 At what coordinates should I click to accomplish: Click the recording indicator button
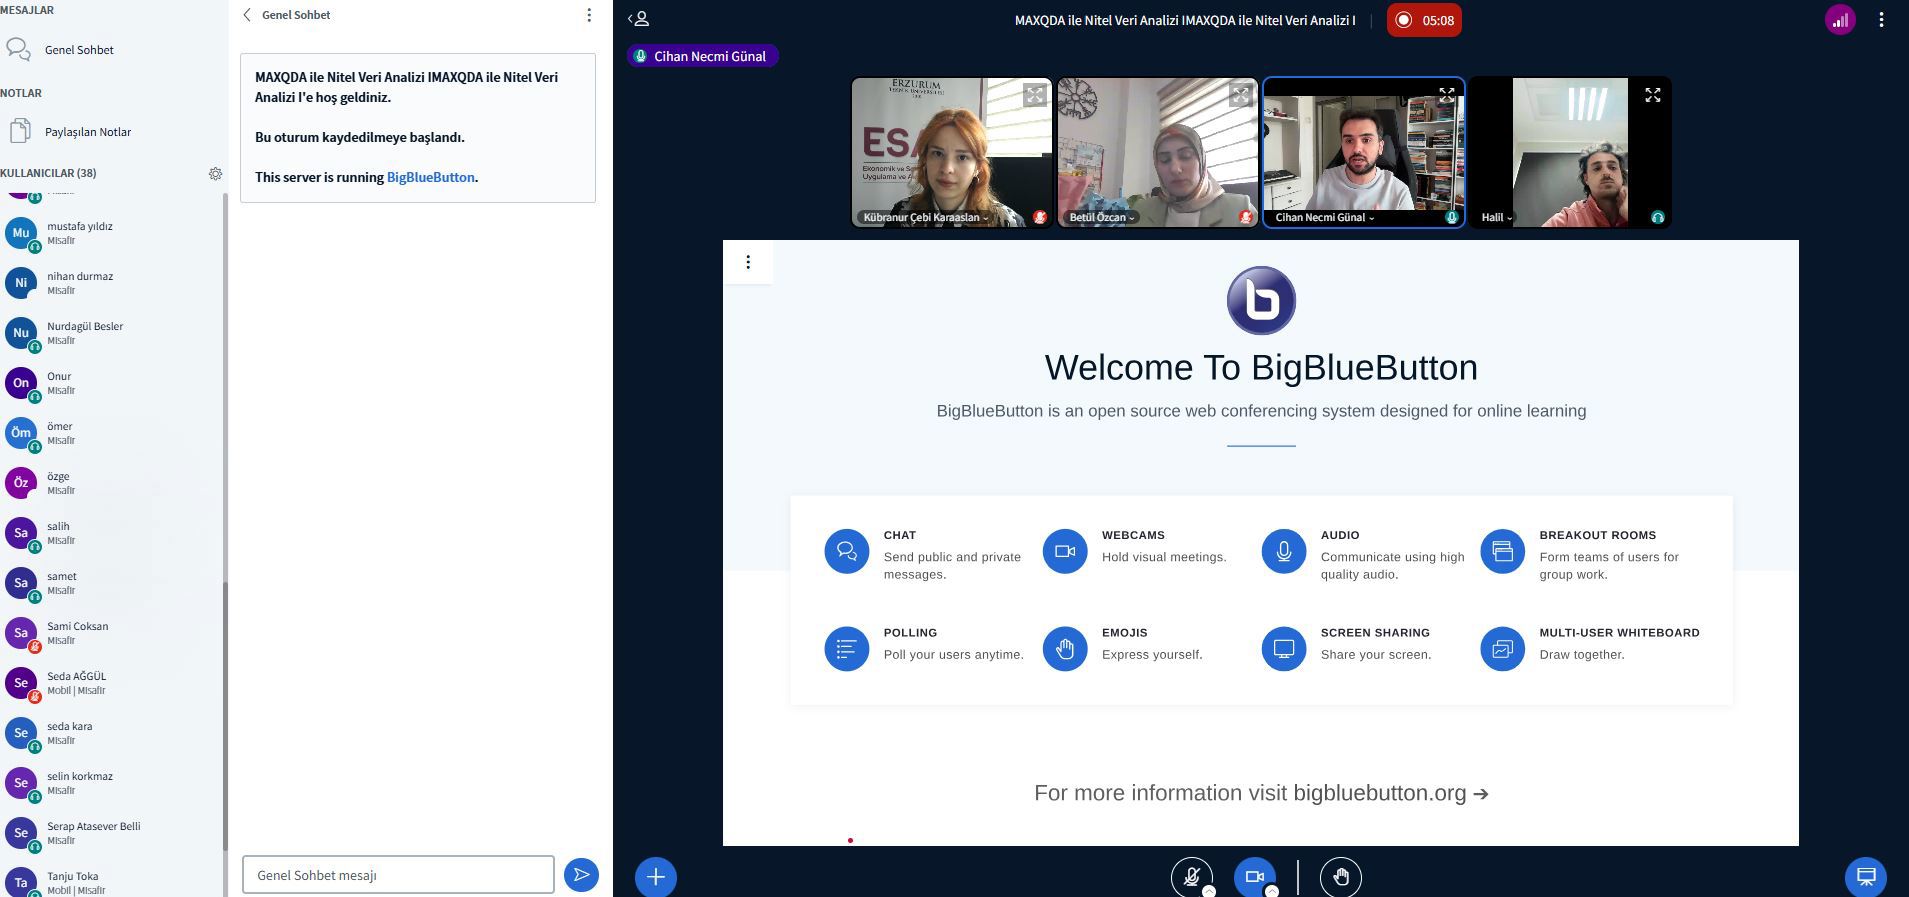tap(1424, 20)
